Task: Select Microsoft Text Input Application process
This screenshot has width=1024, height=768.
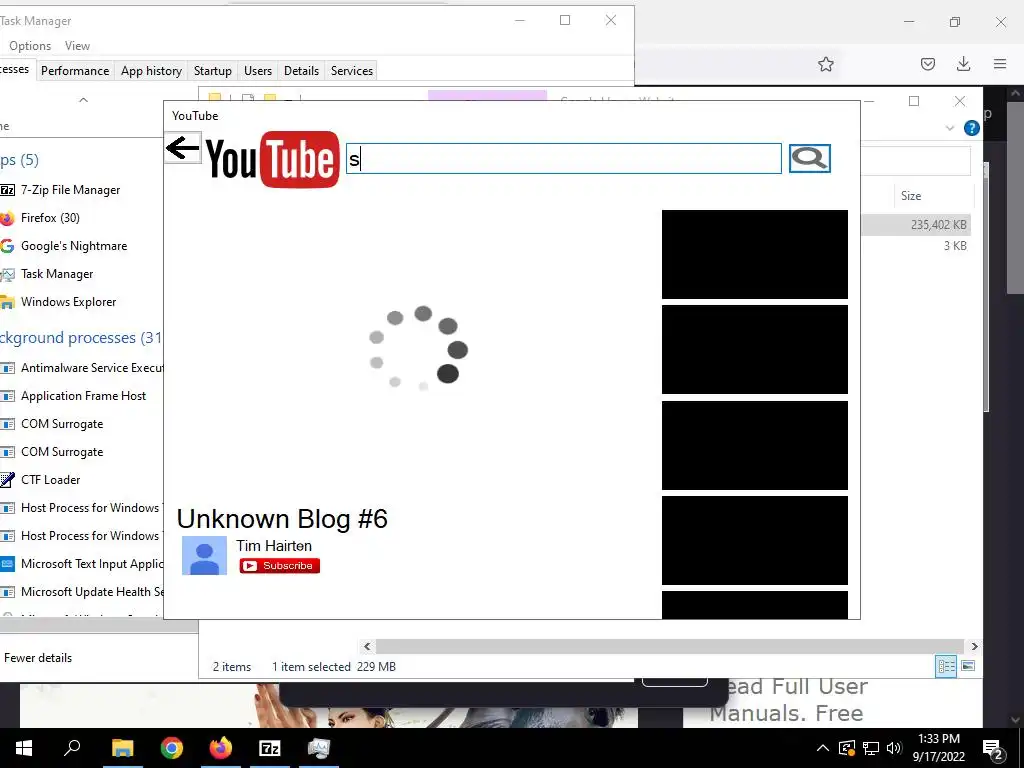Action: pos(82,564)
